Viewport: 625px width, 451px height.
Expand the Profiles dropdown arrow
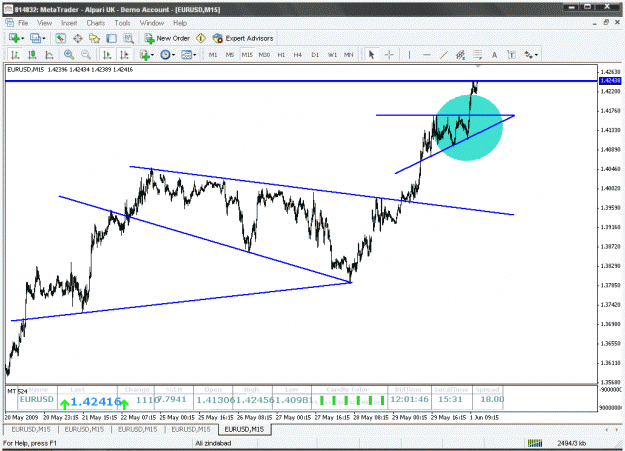pos(44,38)
